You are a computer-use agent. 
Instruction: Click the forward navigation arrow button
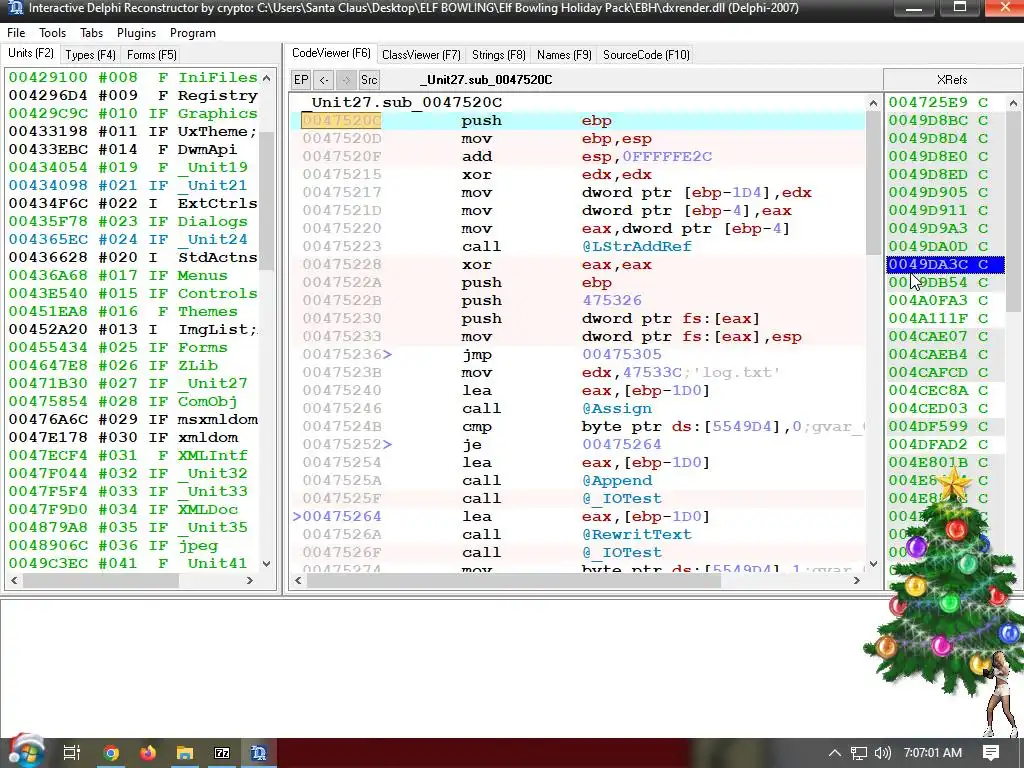click(x=346, y=80)
